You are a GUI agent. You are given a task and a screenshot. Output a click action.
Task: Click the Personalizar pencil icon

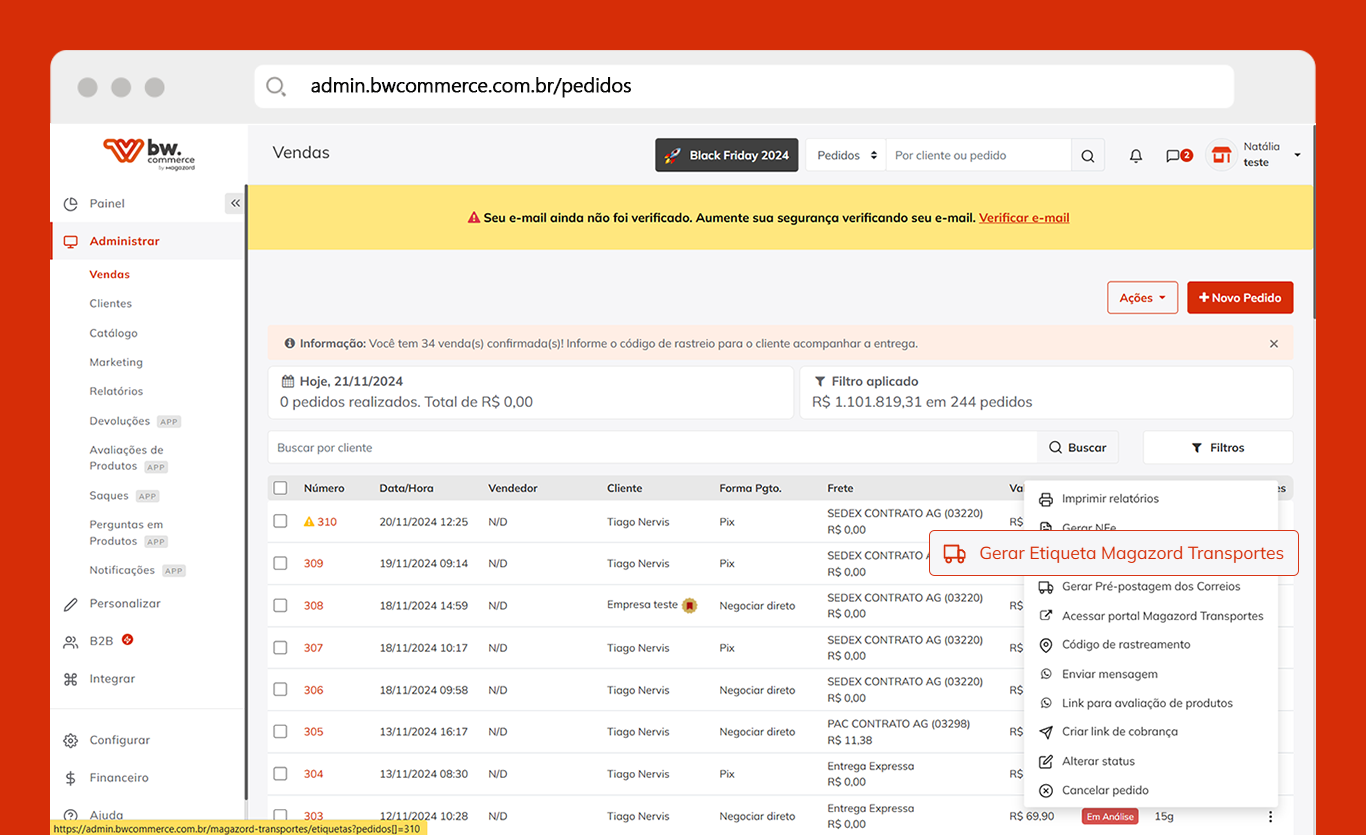click(x=70, y=604)
